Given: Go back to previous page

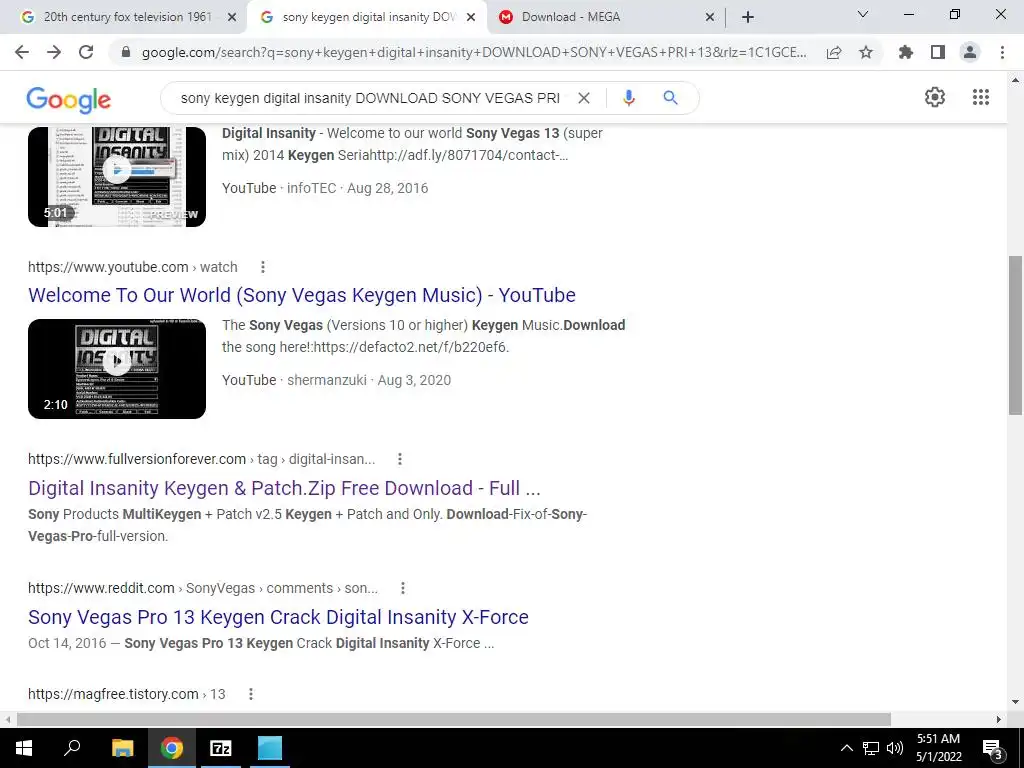Looking at the screenshot, I should click(x=22, y=52).
